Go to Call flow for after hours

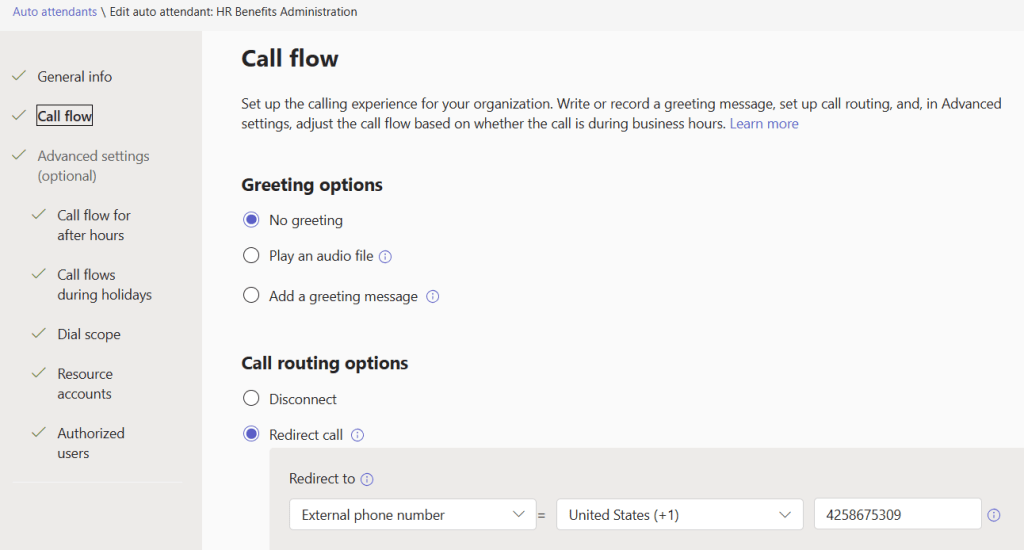(94, 225)
